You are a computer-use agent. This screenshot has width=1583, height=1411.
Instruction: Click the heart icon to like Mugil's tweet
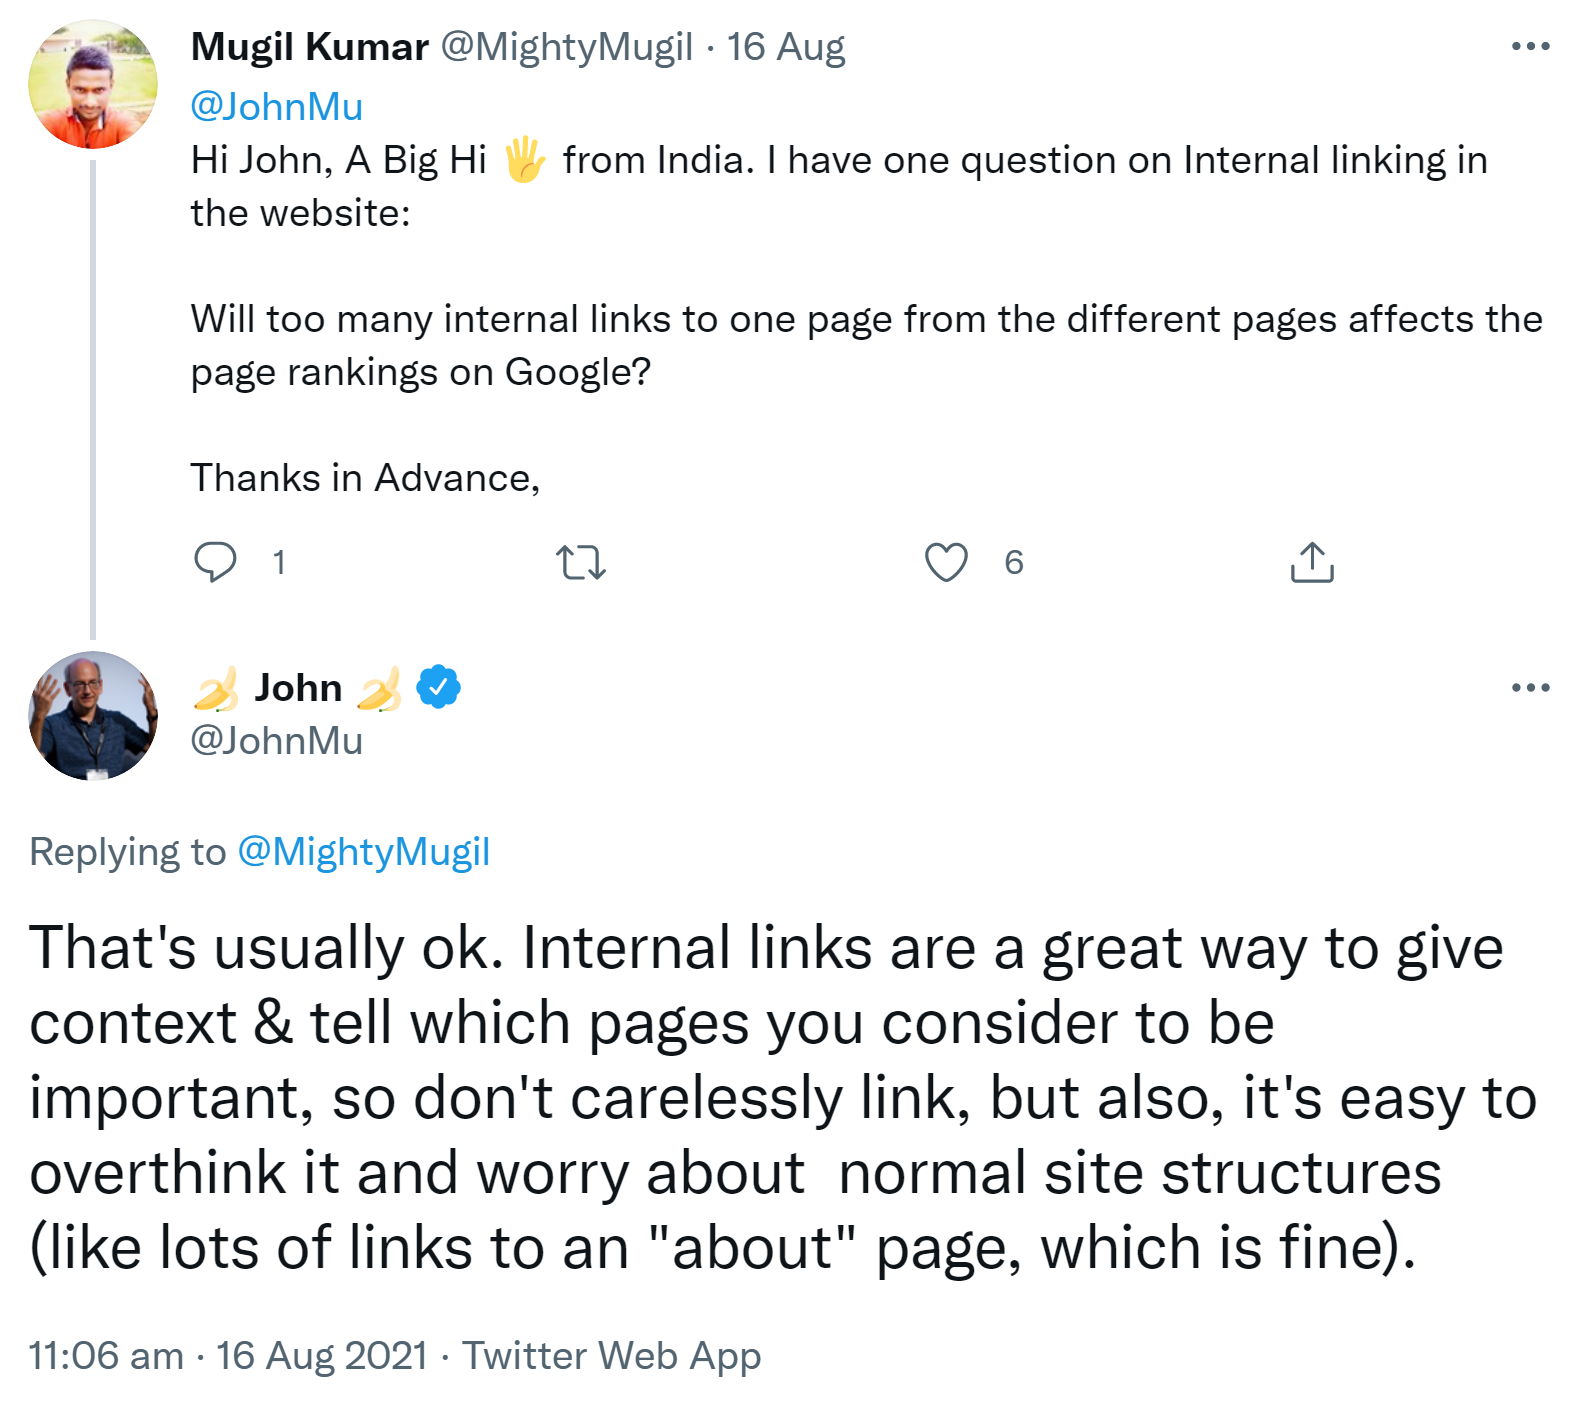[948, 563]
